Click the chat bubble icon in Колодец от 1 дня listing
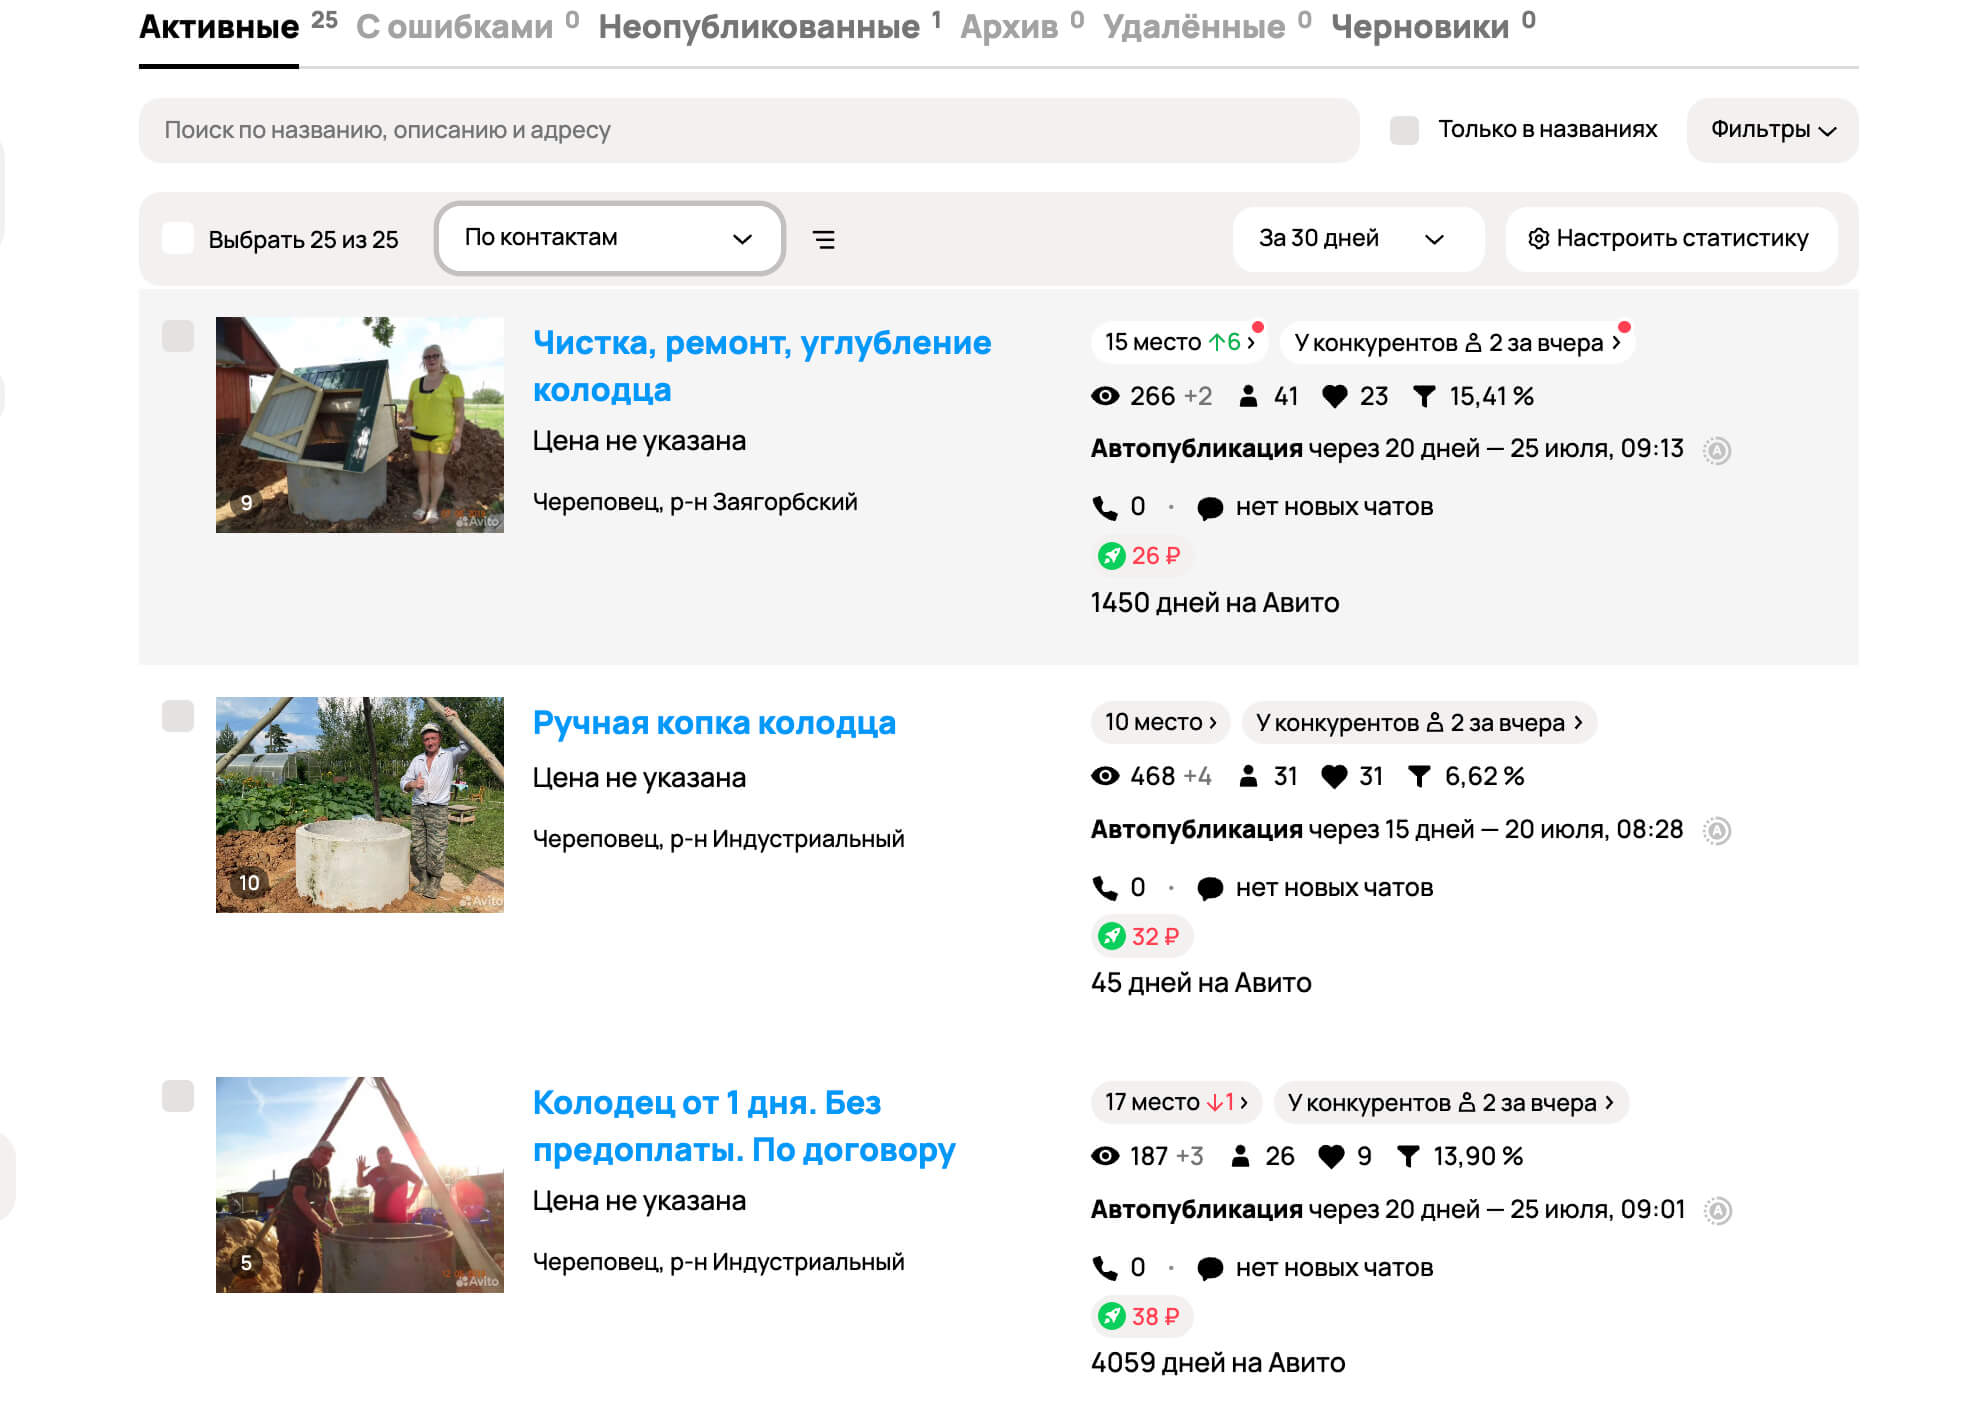Viewport: 1983px width, 1428px height. pyautogui.click(x=1210, y=1269)
